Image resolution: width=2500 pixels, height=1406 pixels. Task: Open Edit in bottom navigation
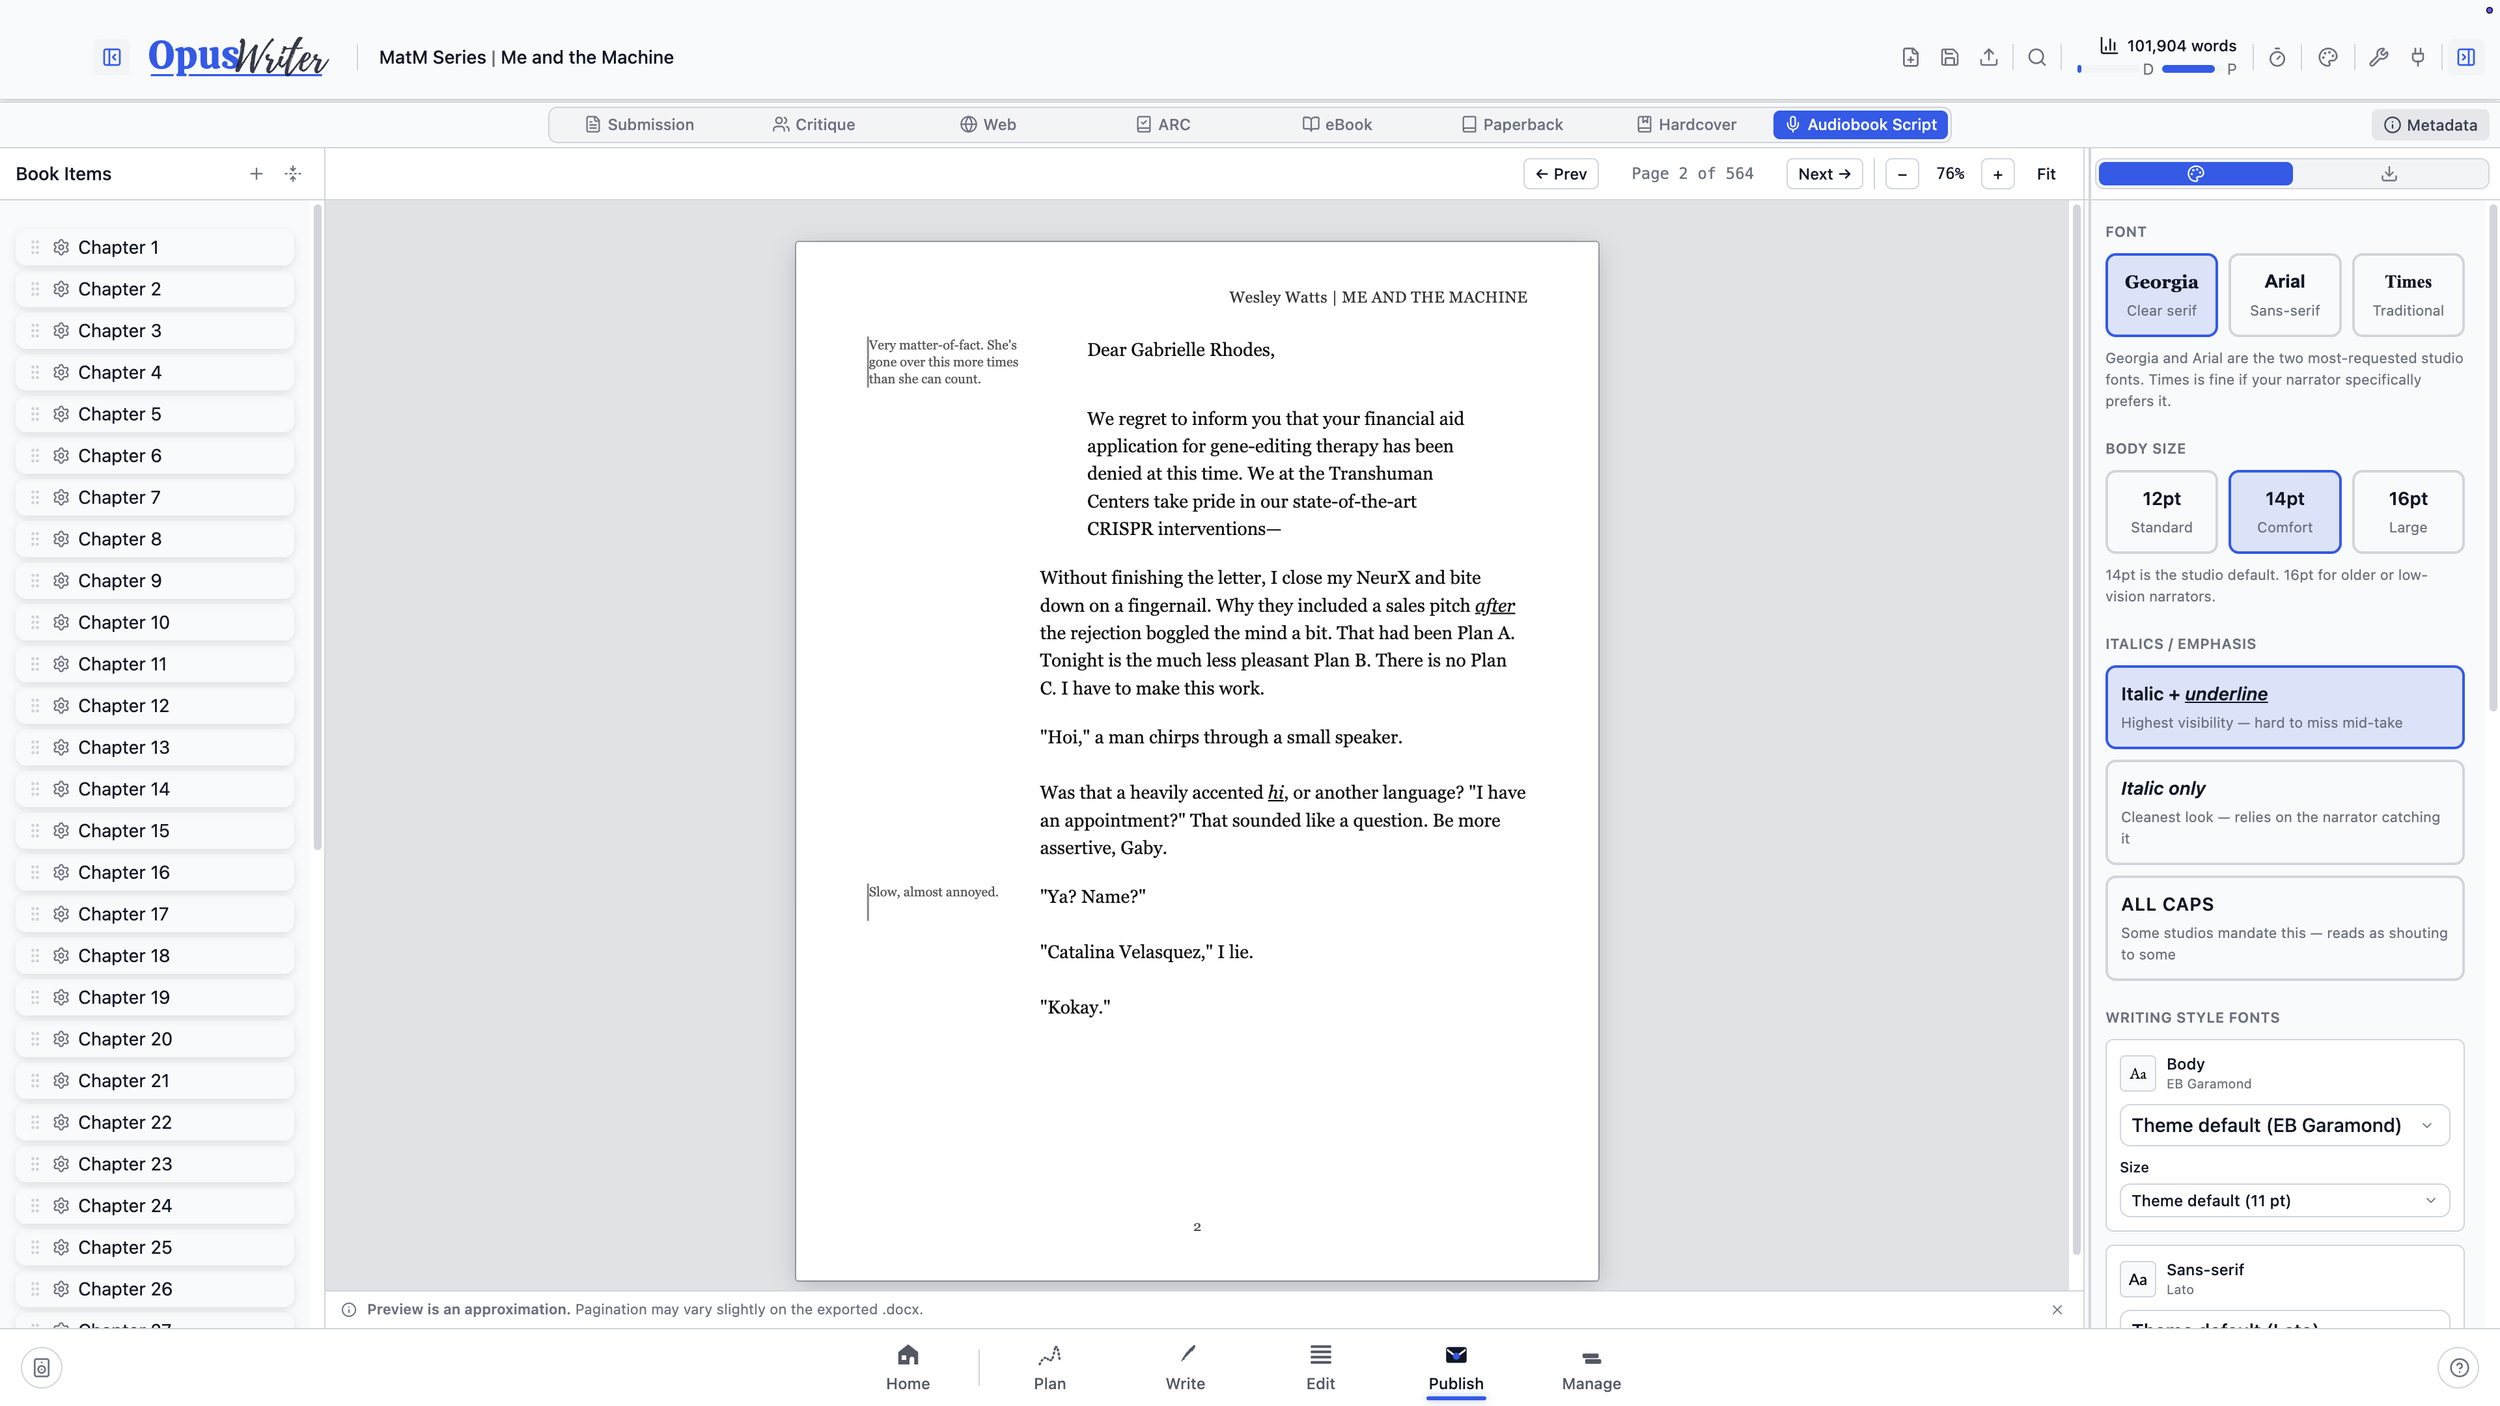(1320, 1367)
